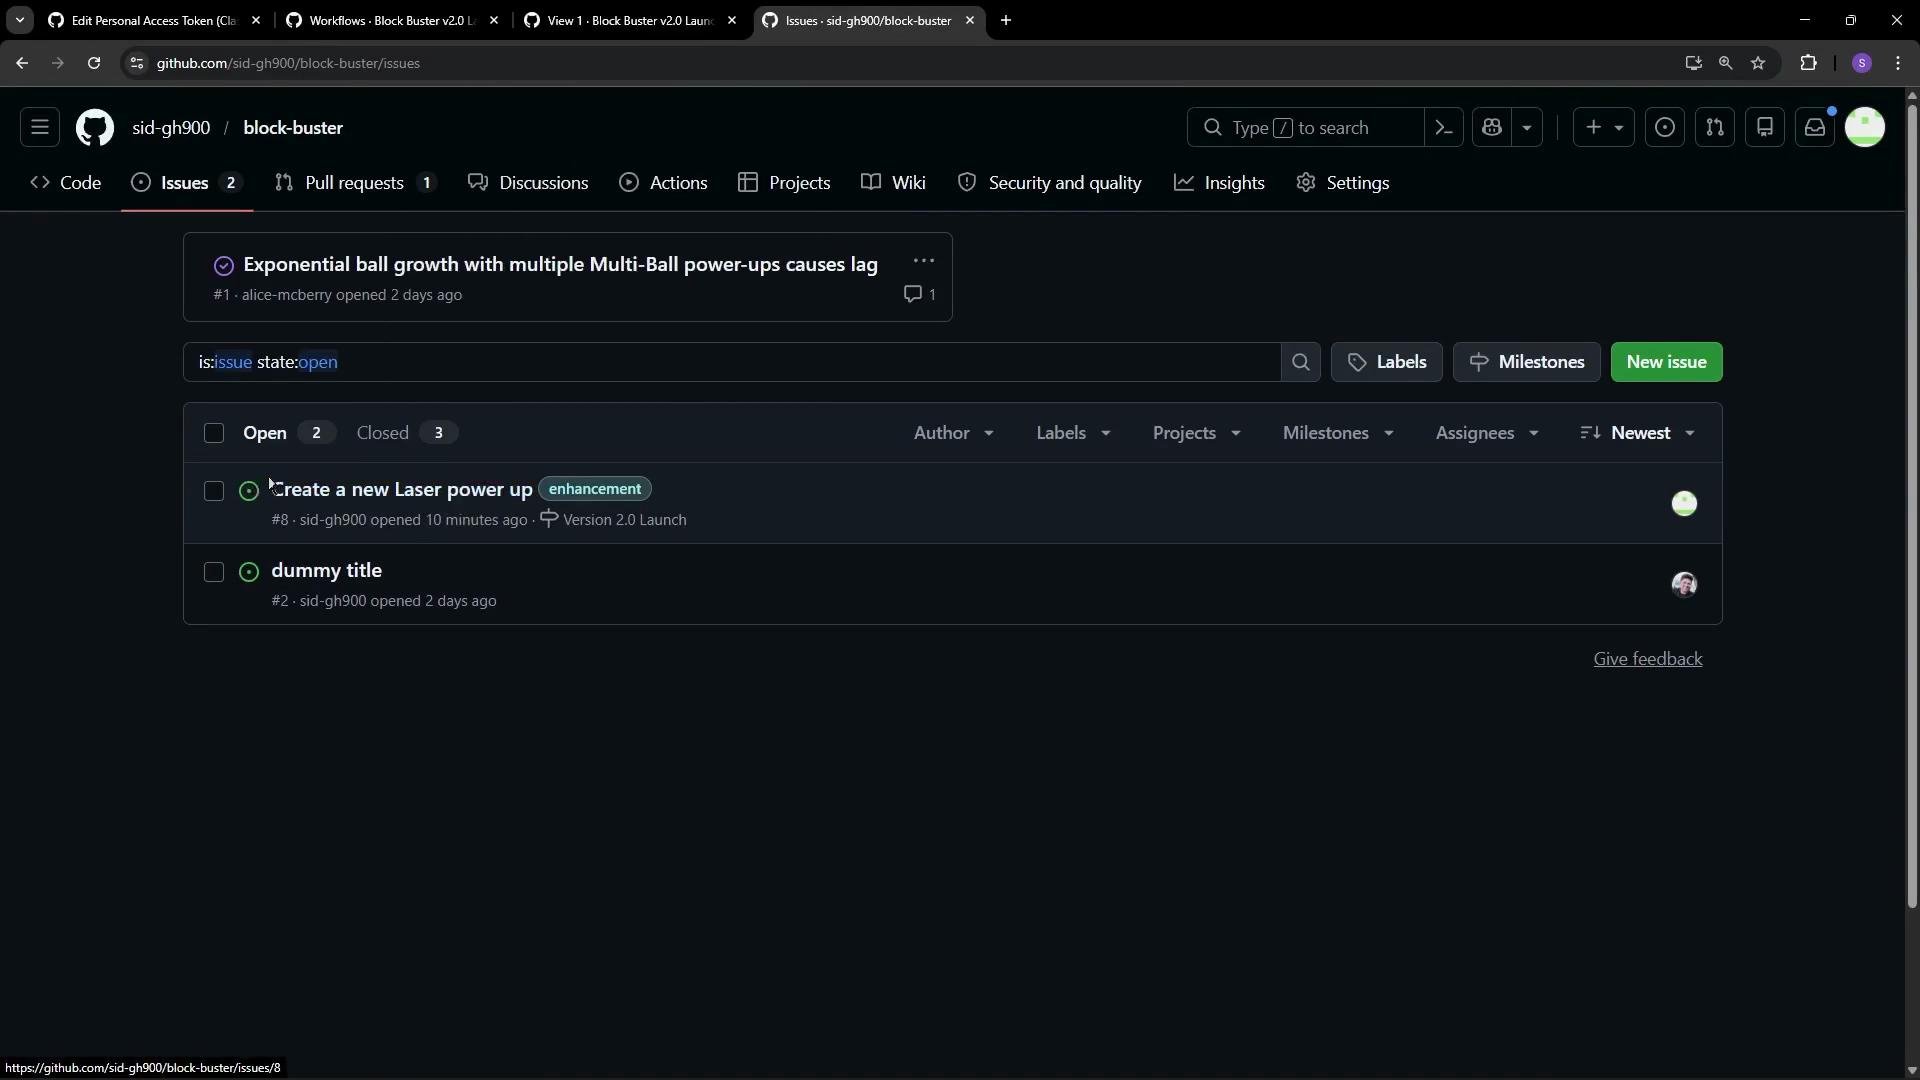The image size is (1920, 1080).
Task: Open the tab search dropdown arrow
Action: click(x=19, y=20)
